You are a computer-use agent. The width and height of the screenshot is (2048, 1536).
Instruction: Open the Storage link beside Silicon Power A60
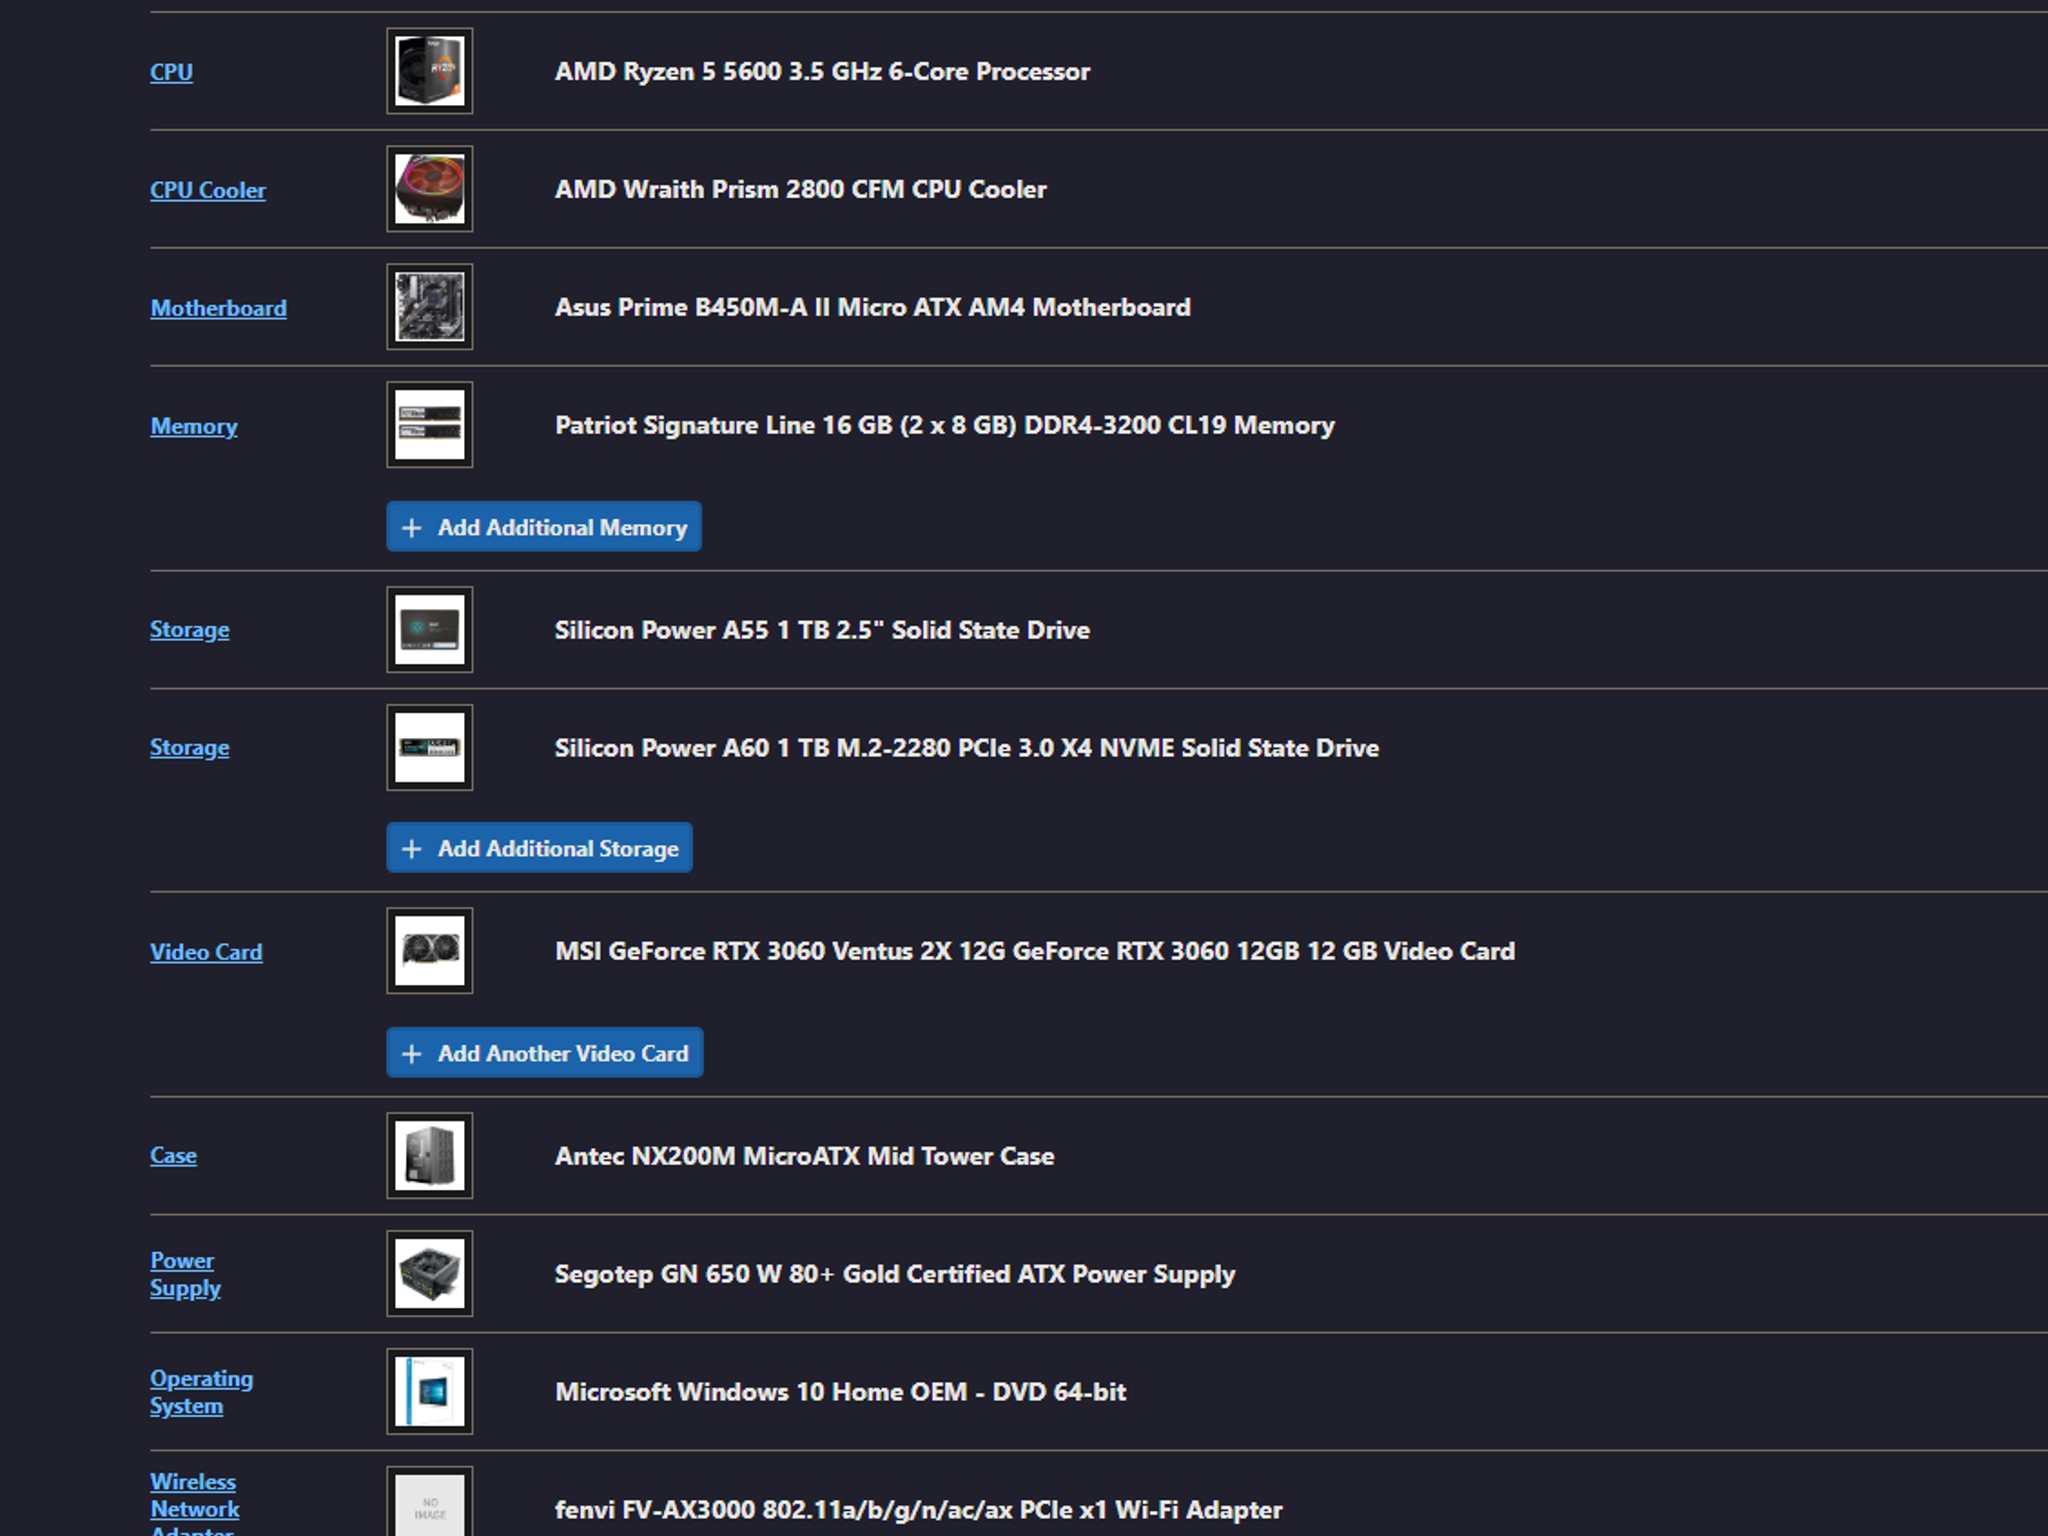[x=190, y=748]
